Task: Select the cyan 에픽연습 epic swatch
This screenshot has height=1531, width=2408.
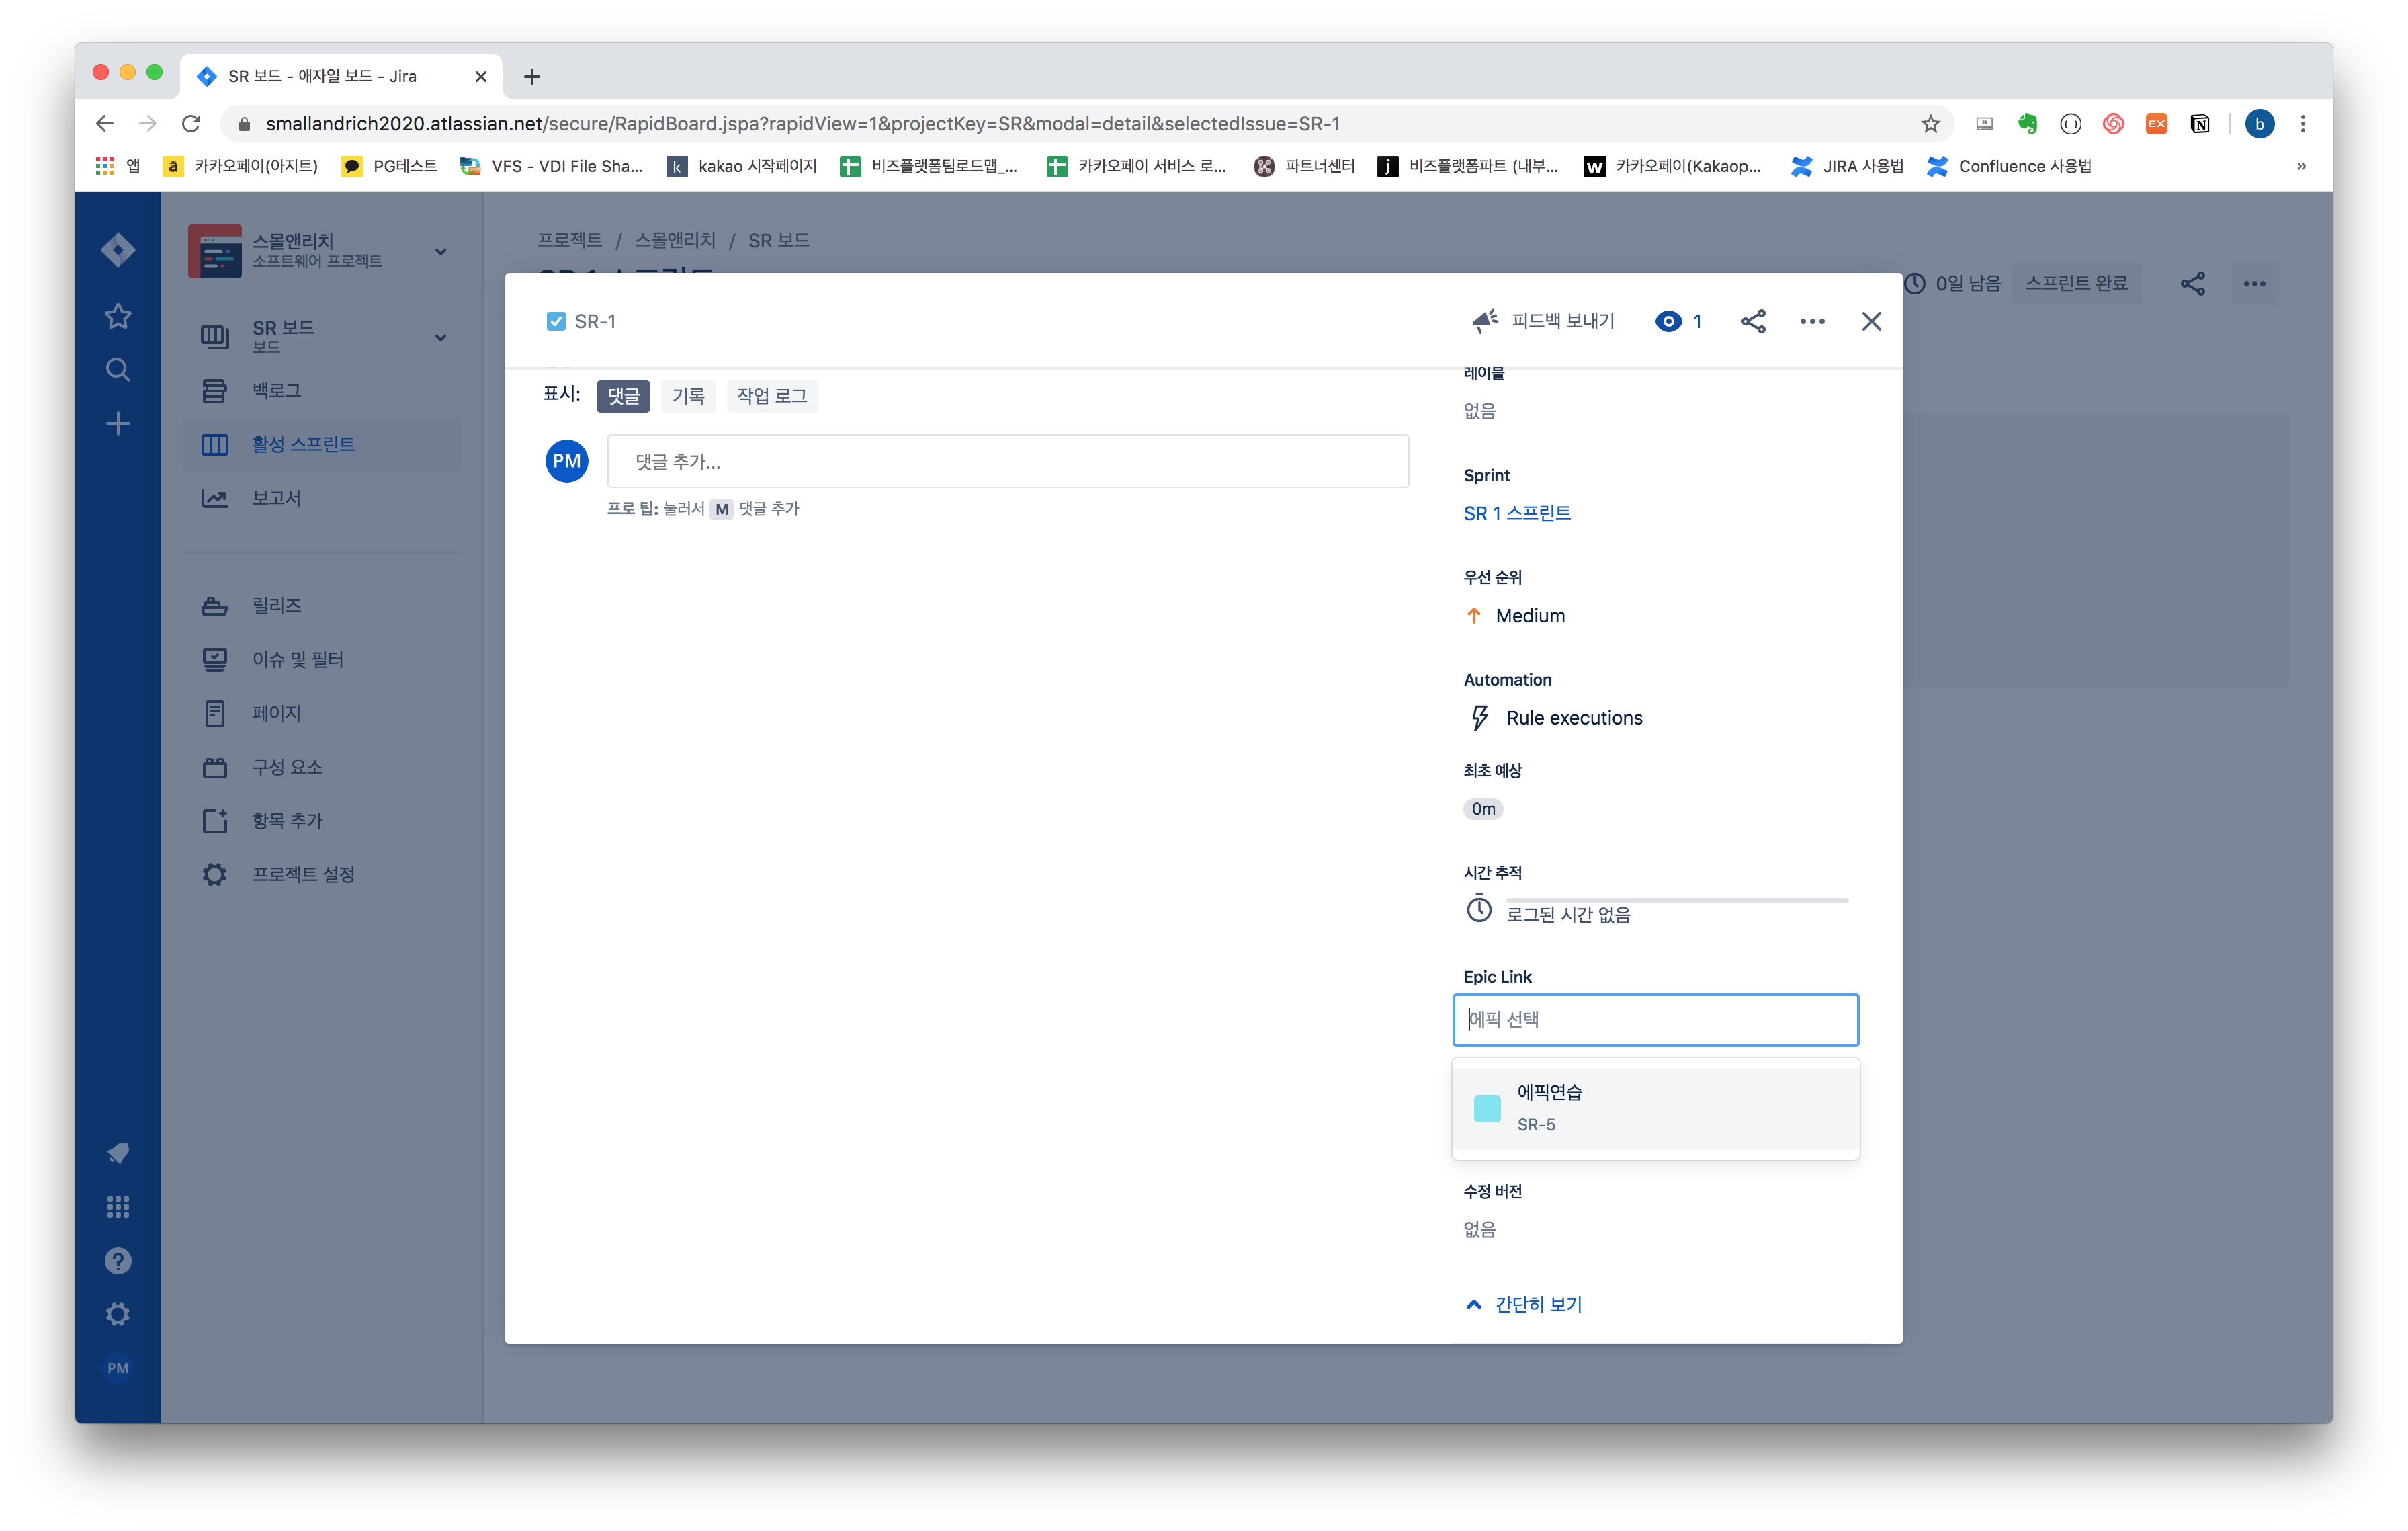Action: [1487, 1108]
